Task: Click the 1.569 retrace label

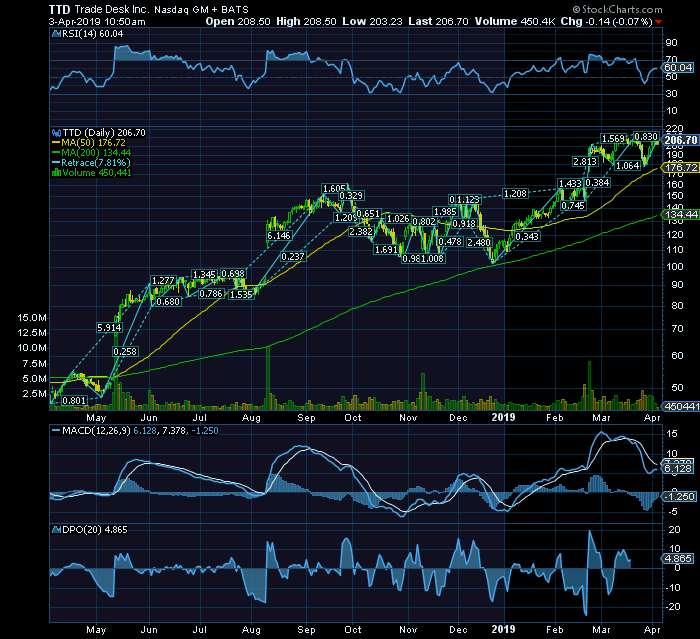Action: [x=613, y=139]
